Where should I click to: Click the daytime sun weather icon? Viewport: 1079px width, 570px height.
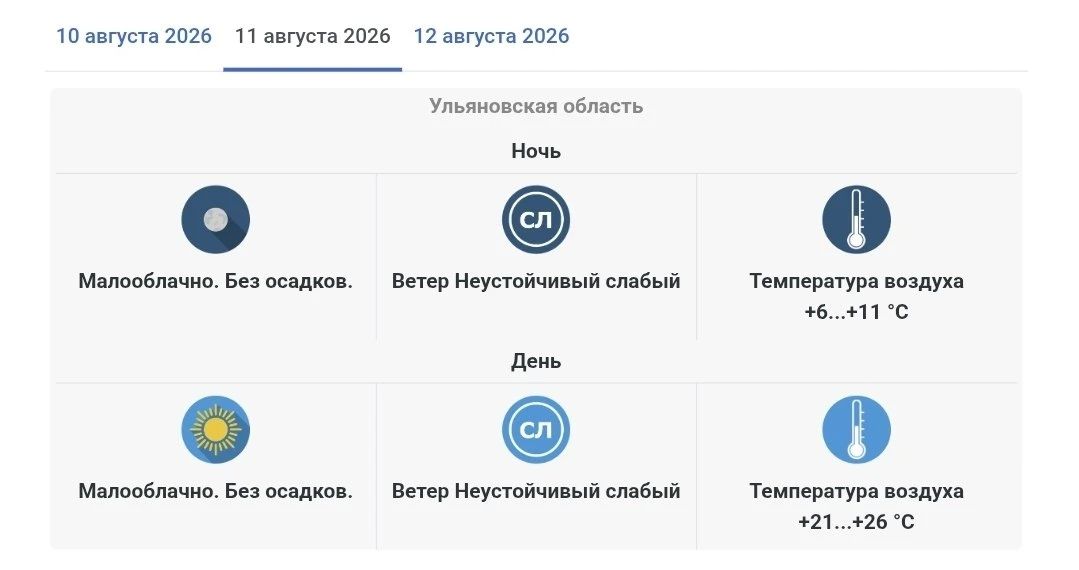[215, 430]
